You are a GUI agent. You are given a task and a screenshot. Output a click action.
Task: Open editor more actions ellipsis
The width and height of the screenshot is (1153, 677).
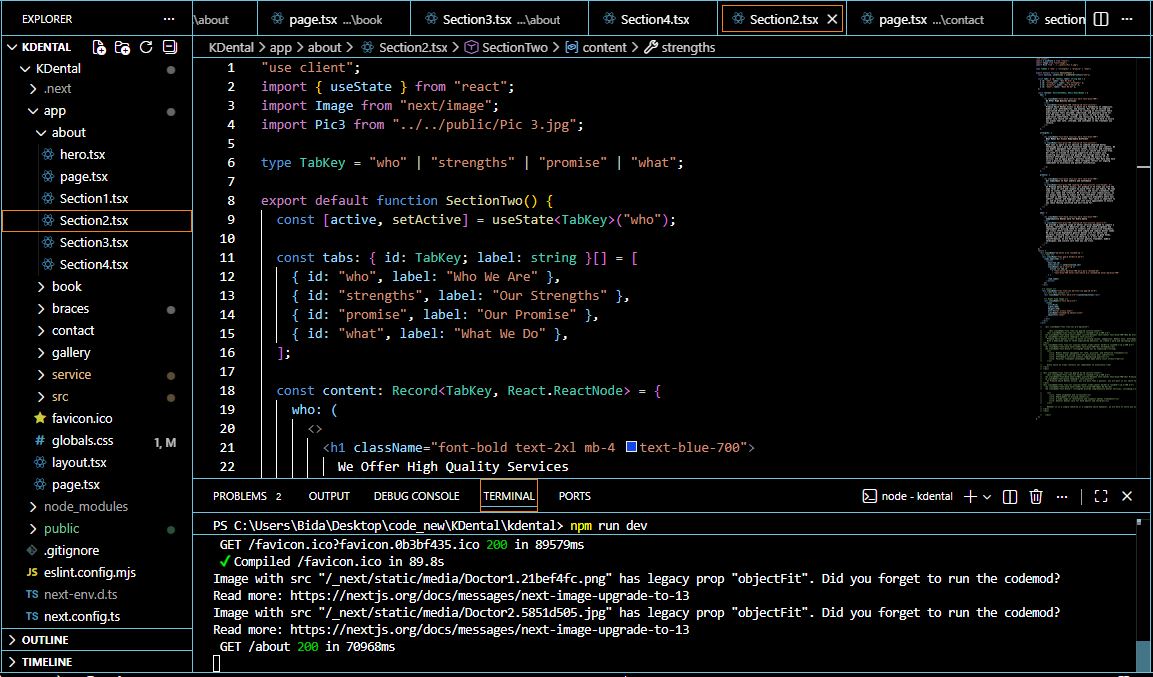tap(1127, 19)
